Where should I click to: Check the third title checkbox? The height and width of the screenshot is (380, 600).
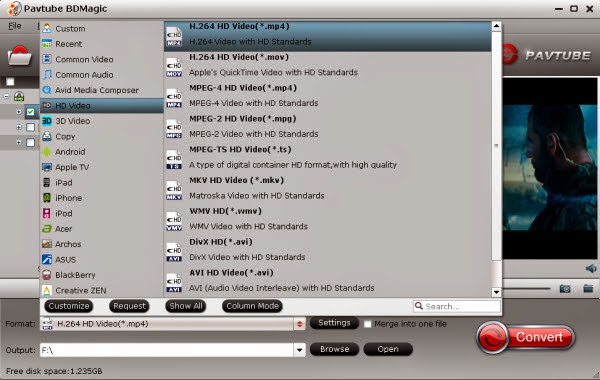(x=31, y=143)
